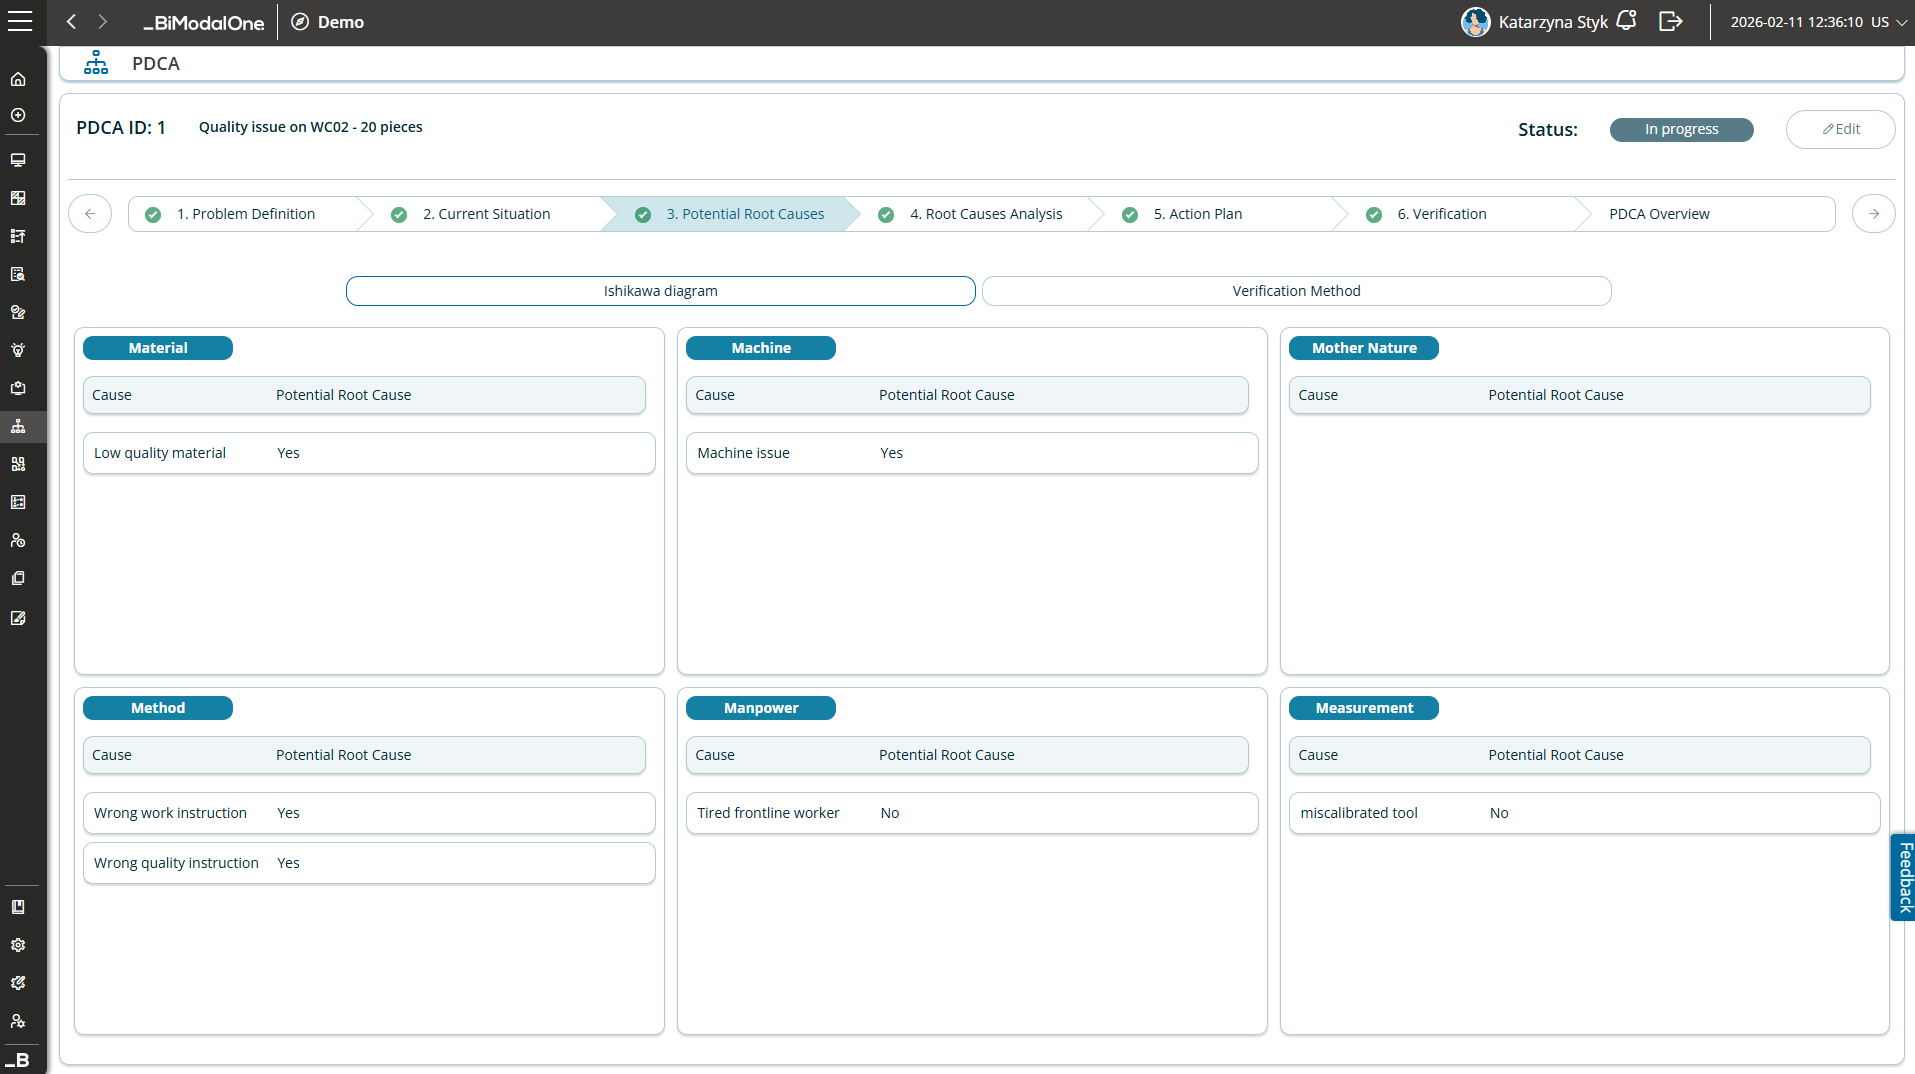This screenshot has width=1915, height=1074.
Task: Open the hamburger menu in the top bar
Action: coord(20,22)
